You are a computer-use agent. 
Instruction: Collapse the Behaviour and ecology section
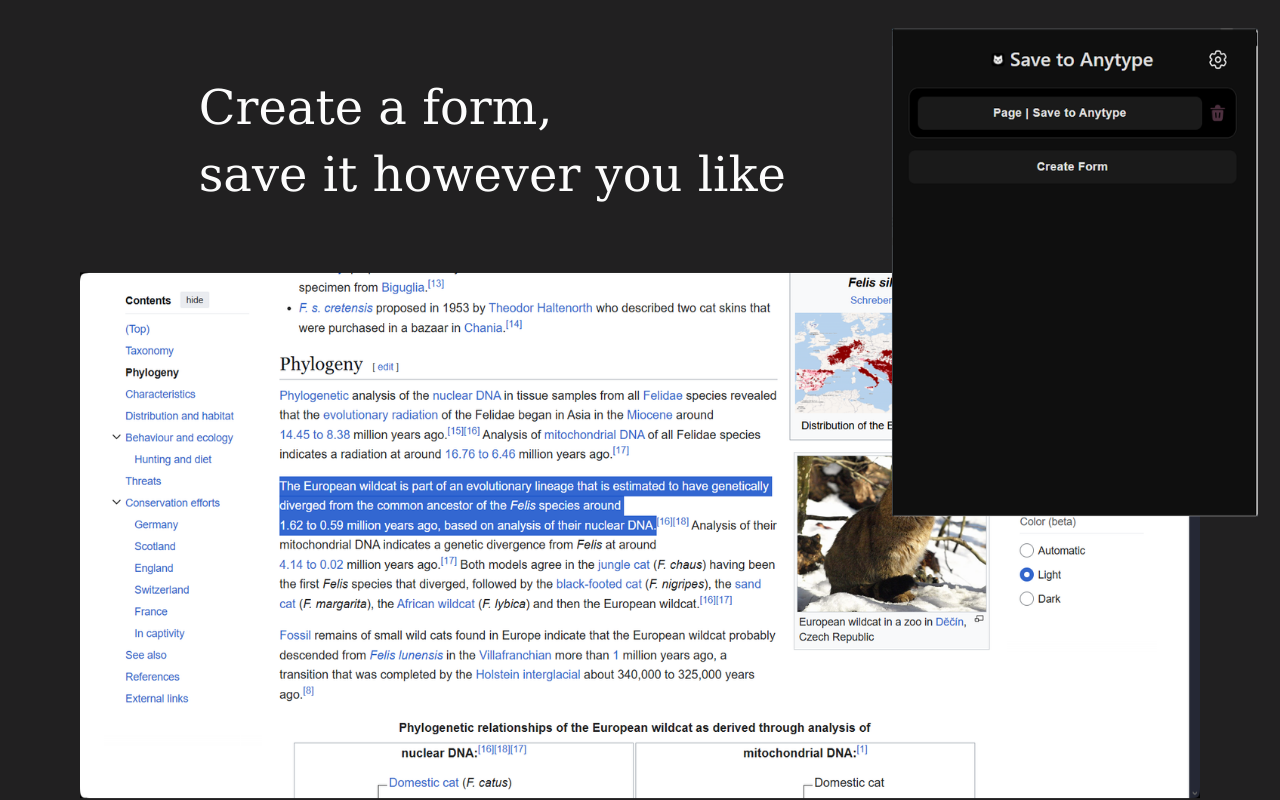117,437
